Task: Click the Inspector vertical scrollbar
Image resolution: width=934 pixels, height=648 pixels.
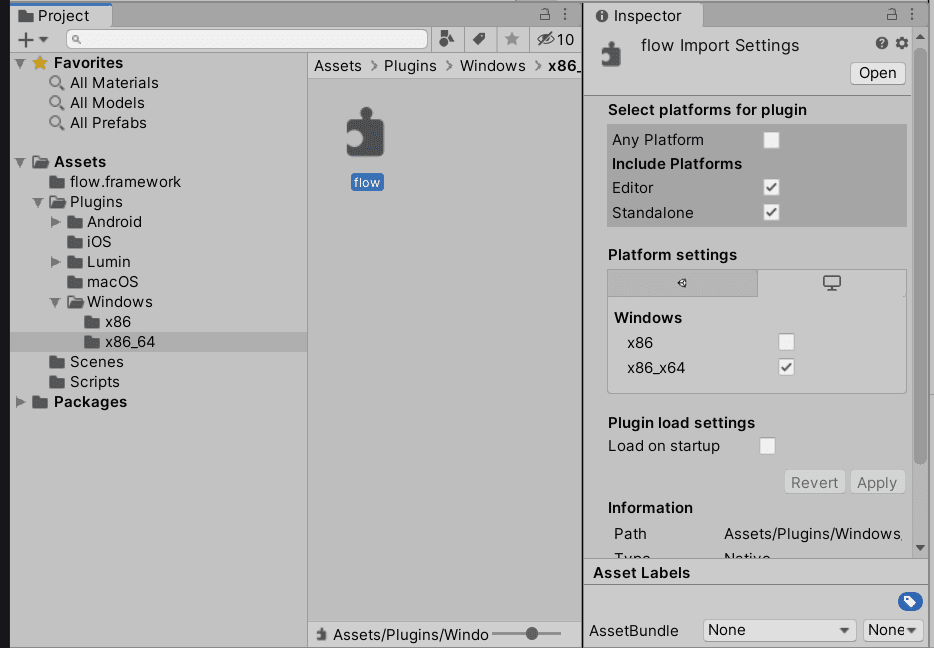Action: tap(920, 256)
